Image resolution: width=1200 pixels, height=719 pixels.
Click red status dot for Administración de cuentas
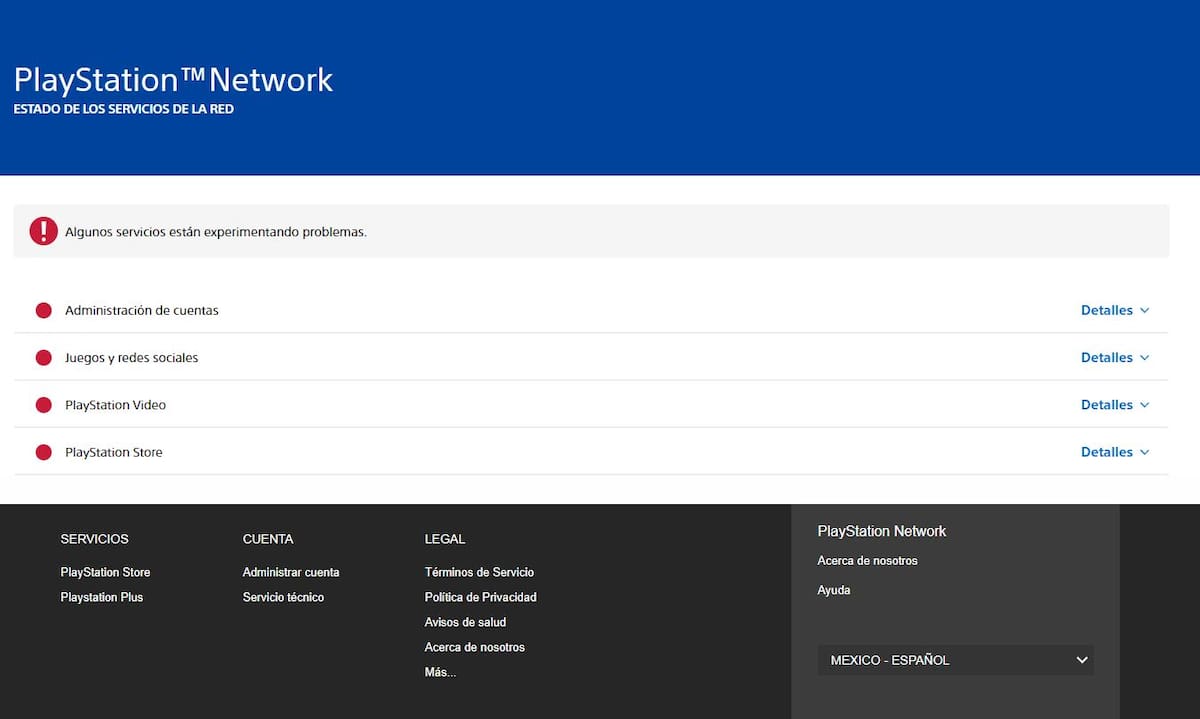coord(43,310)
